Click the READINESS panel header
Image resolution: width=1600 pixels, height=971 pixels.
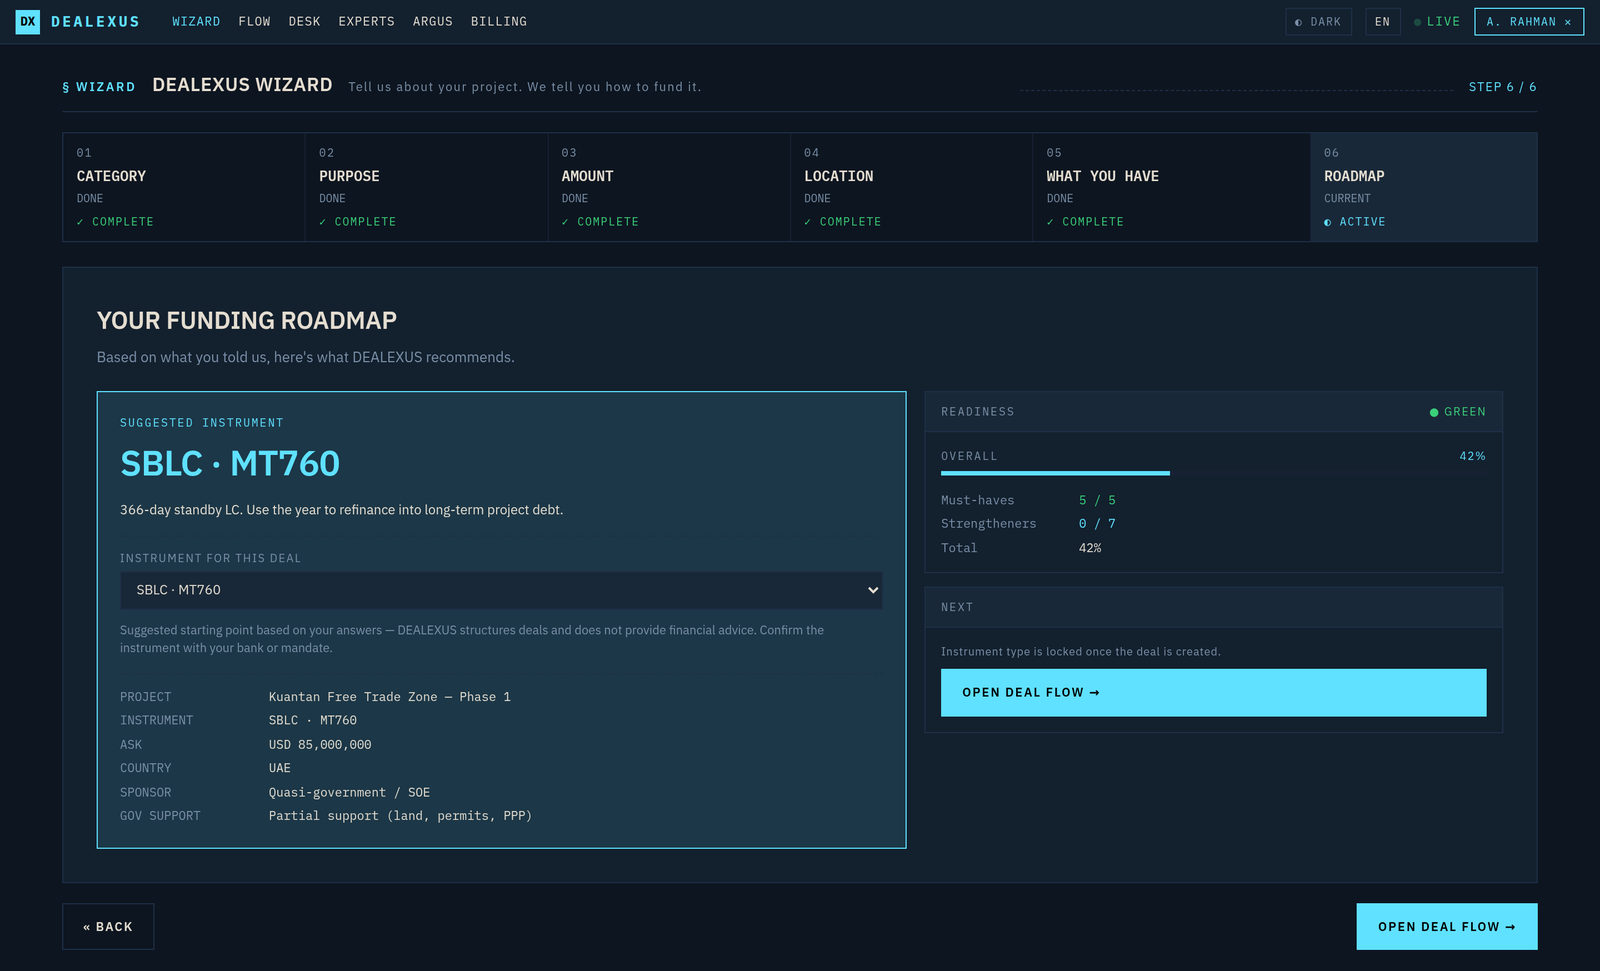pos(1213,412)
